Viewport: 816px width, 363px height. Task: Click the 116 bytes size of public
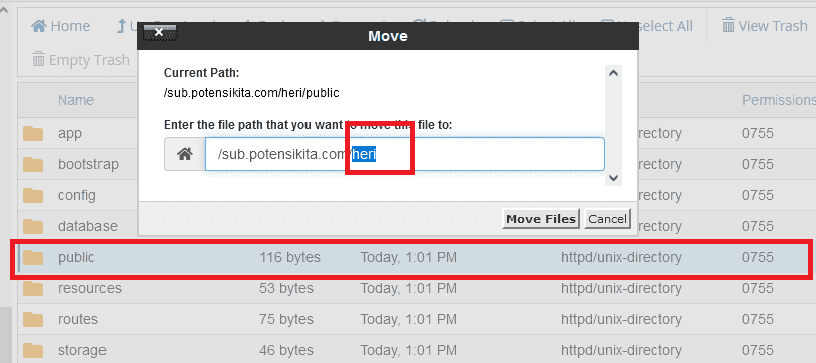(290, 257)
